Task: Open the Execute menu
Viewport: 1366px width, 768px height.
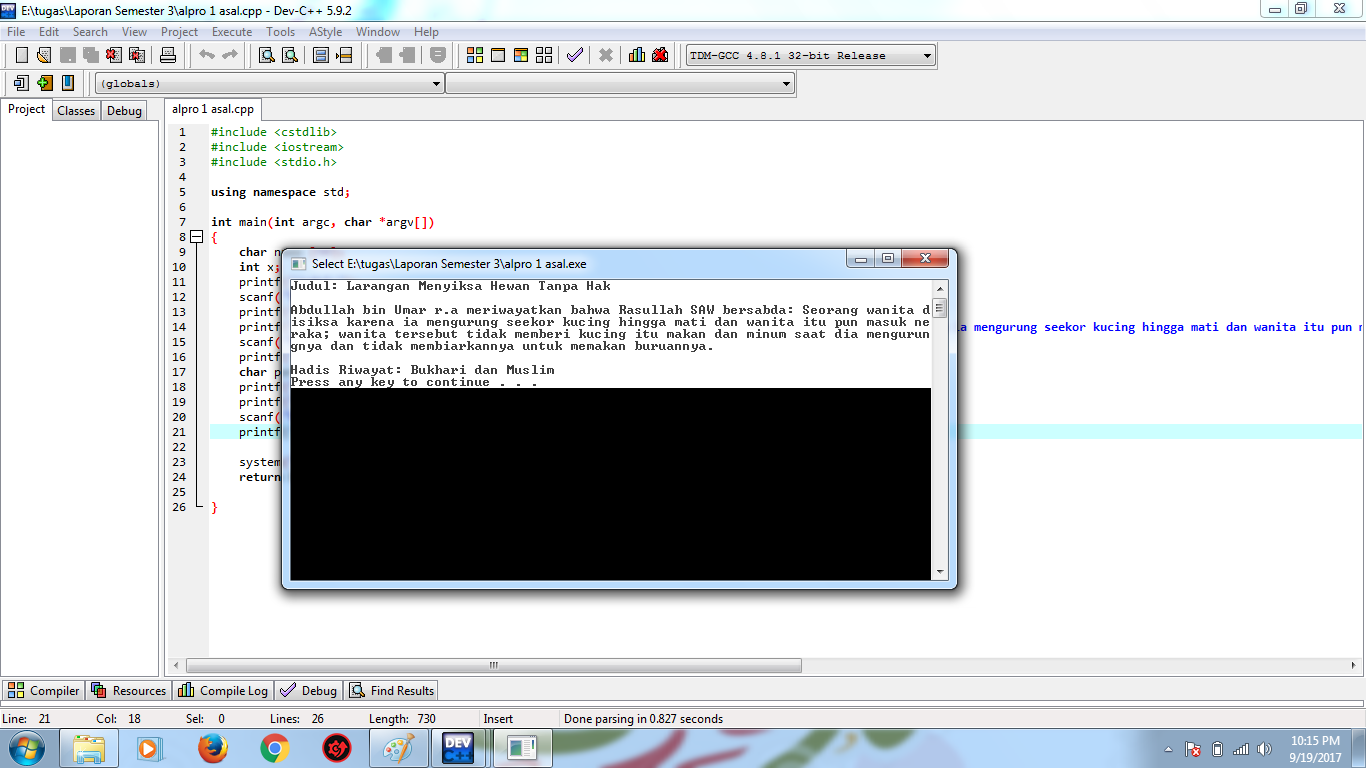Action: tap(232, 32)
